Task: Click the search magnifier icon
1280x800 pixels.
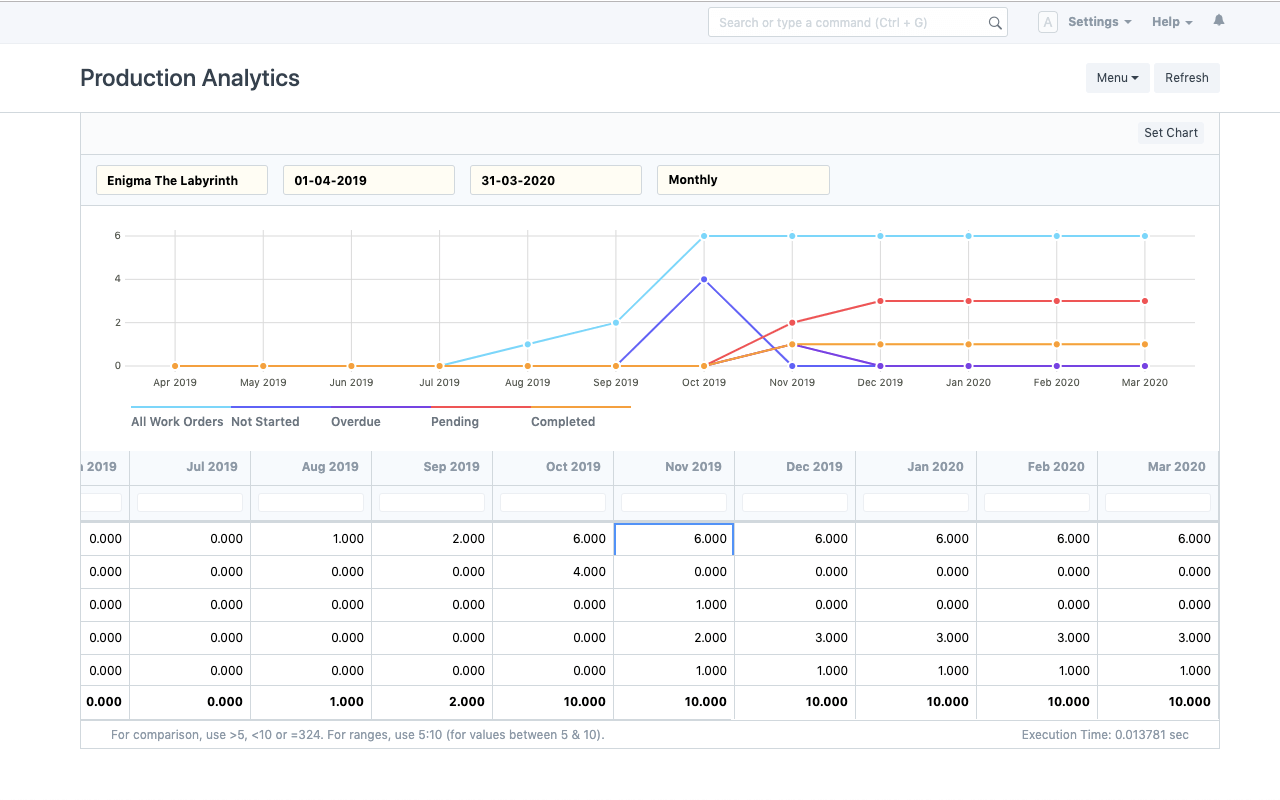Action: click(x=994, y=23)
